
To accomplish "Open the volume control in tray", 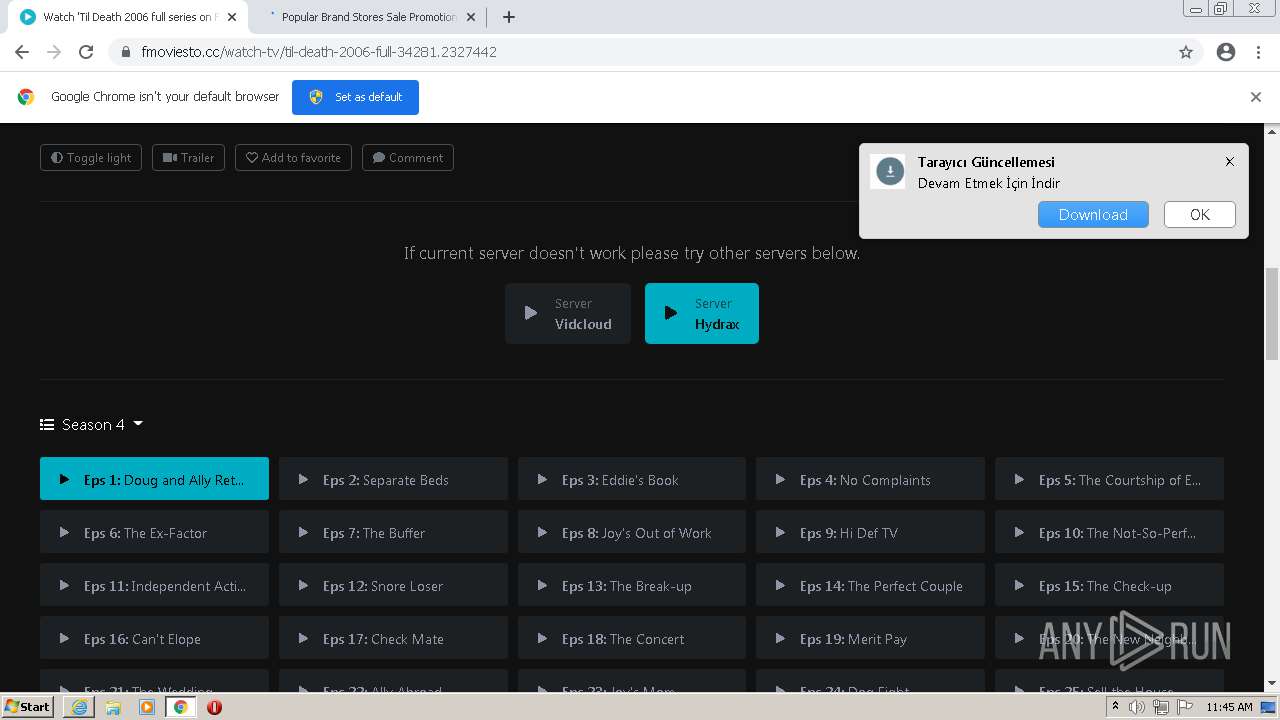I will pyautogui.click(x=1137, y=707).
